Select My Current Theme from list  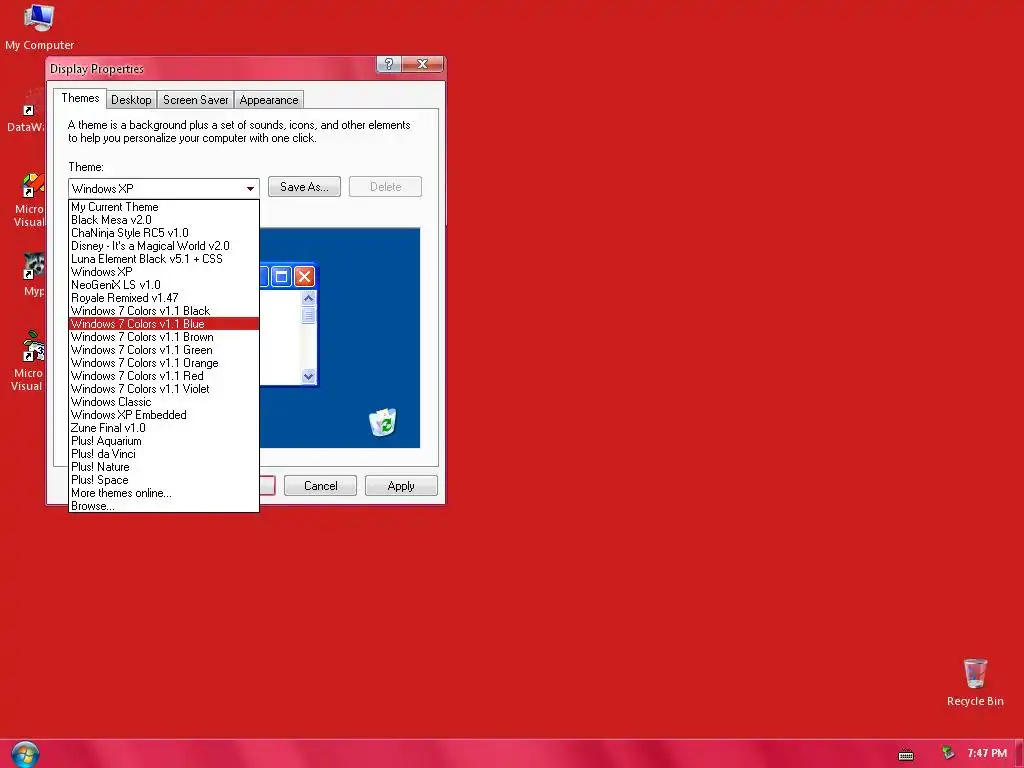[164, 207]
